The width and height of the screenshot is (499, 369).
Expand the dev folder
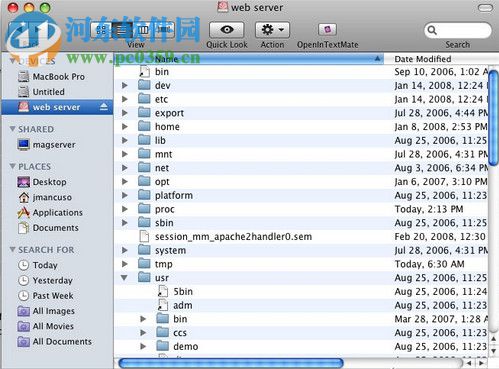pyautogui.click(x=125, y=85)
